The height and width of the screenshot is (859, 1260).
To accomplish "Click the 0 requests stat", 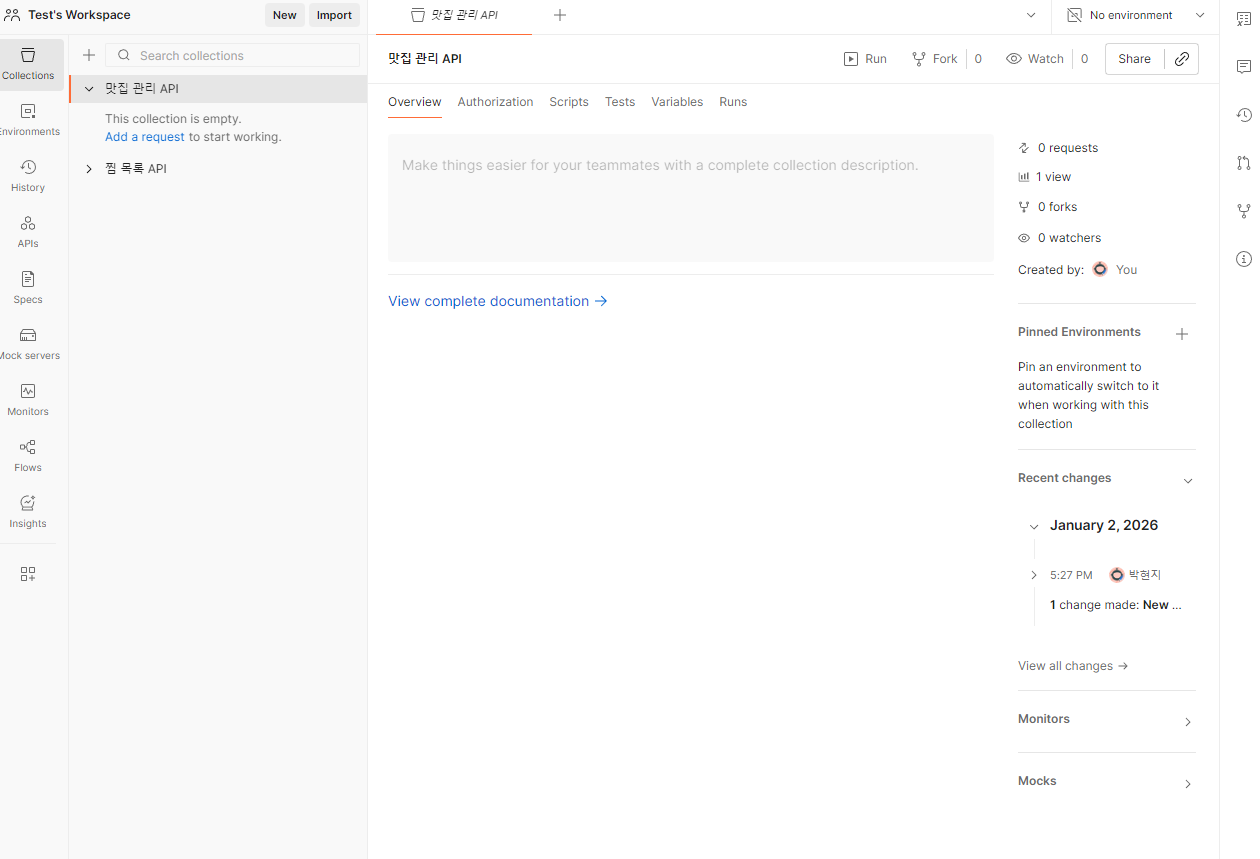I will pos(1058,148).
